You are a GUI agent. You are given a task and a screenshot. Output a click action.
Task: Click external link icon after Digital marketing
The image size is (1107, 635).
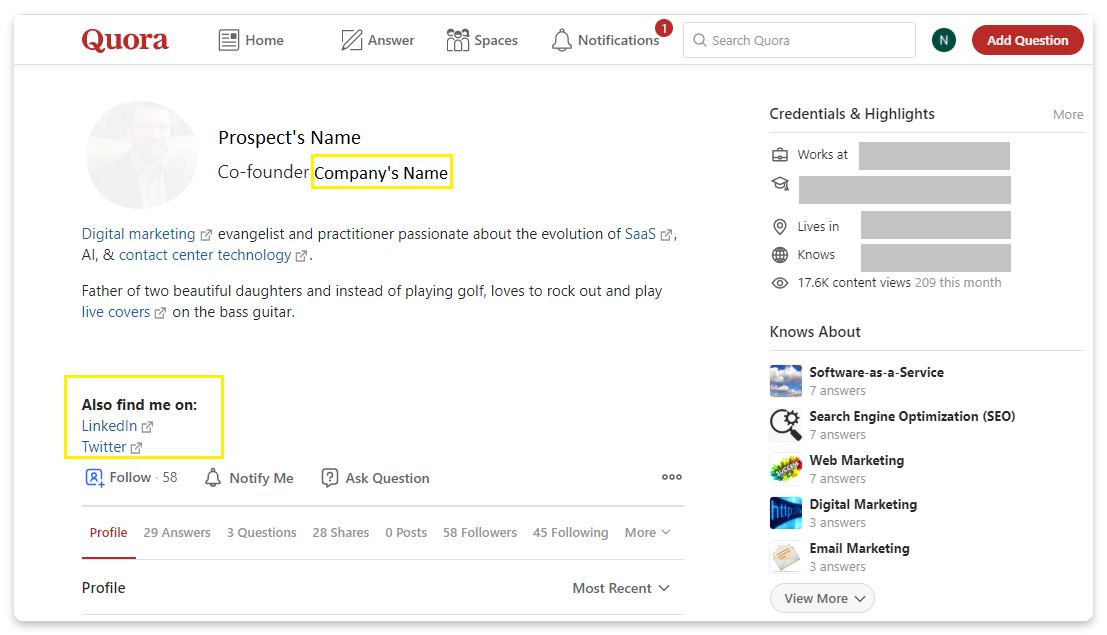click(x=206, y=235)
